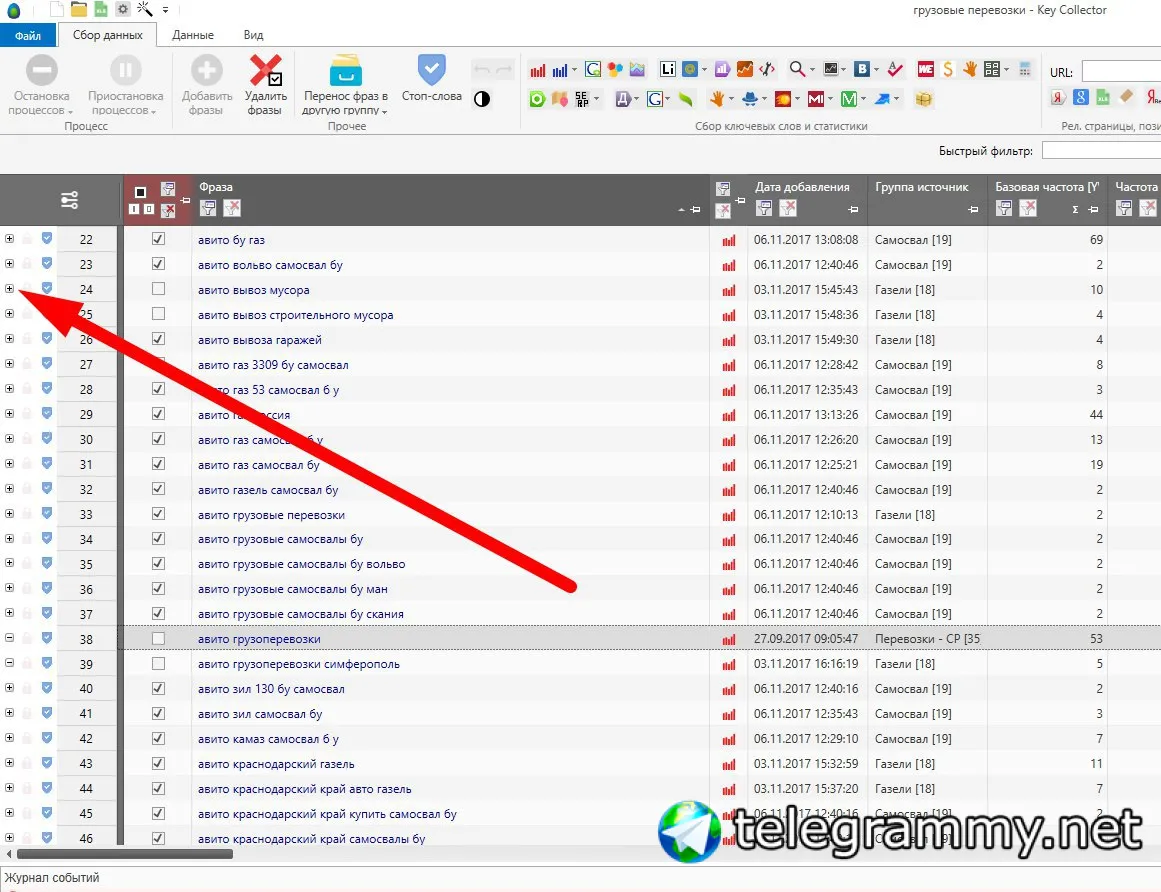Click the phrase 'авито газель самосвал бу'
The height and width of the screenshot is (892, 1161).
(268, 489)
